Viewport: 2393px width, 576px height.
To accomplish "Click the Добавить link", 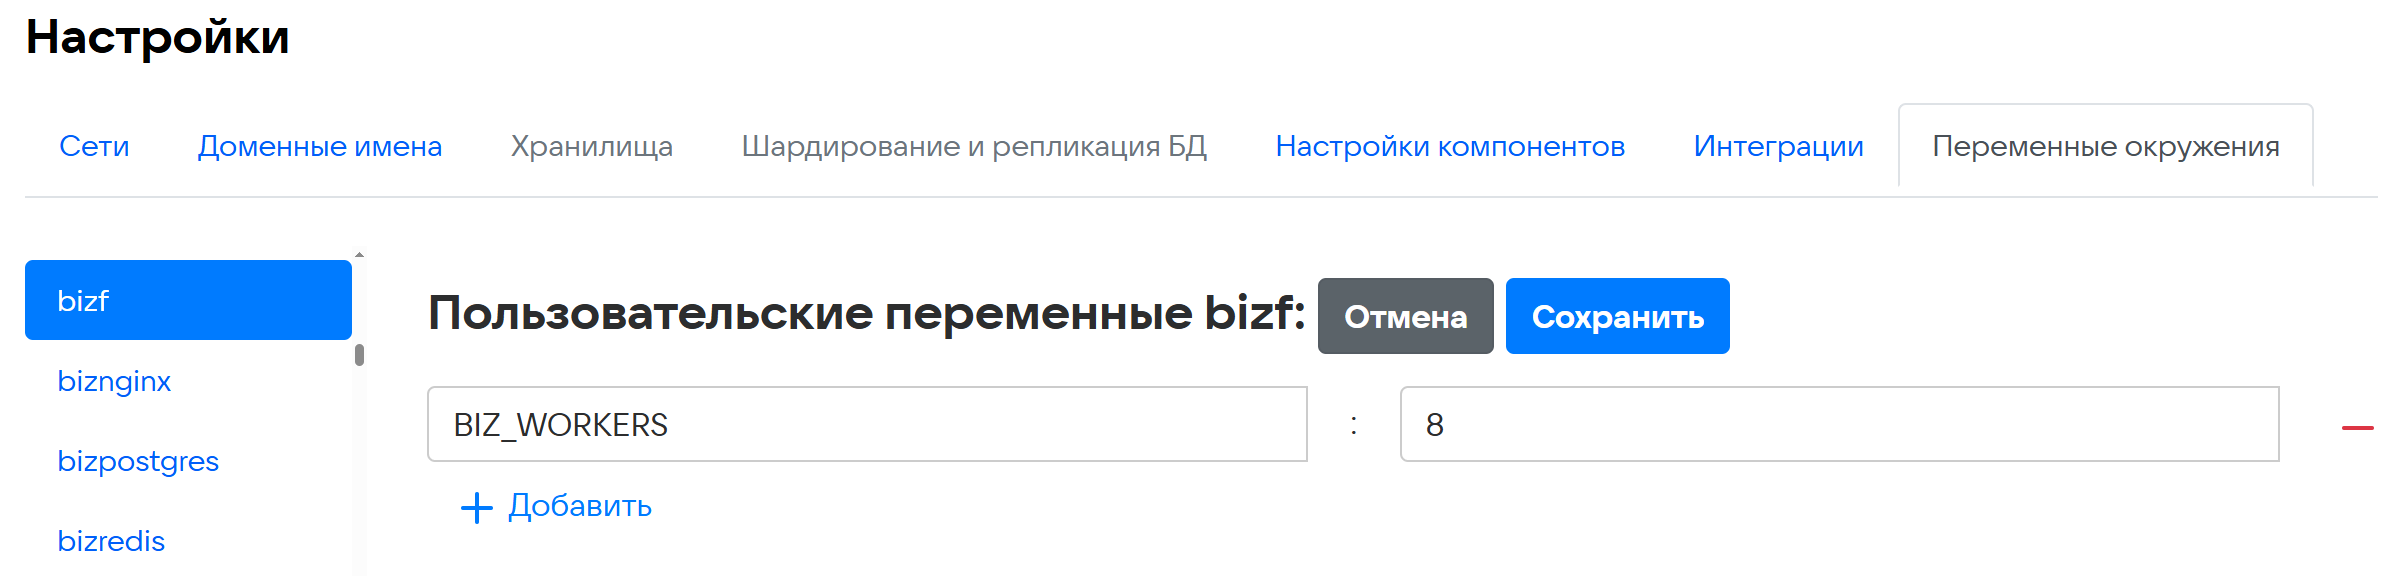I will pyautogui.click(x=580, y=506).
